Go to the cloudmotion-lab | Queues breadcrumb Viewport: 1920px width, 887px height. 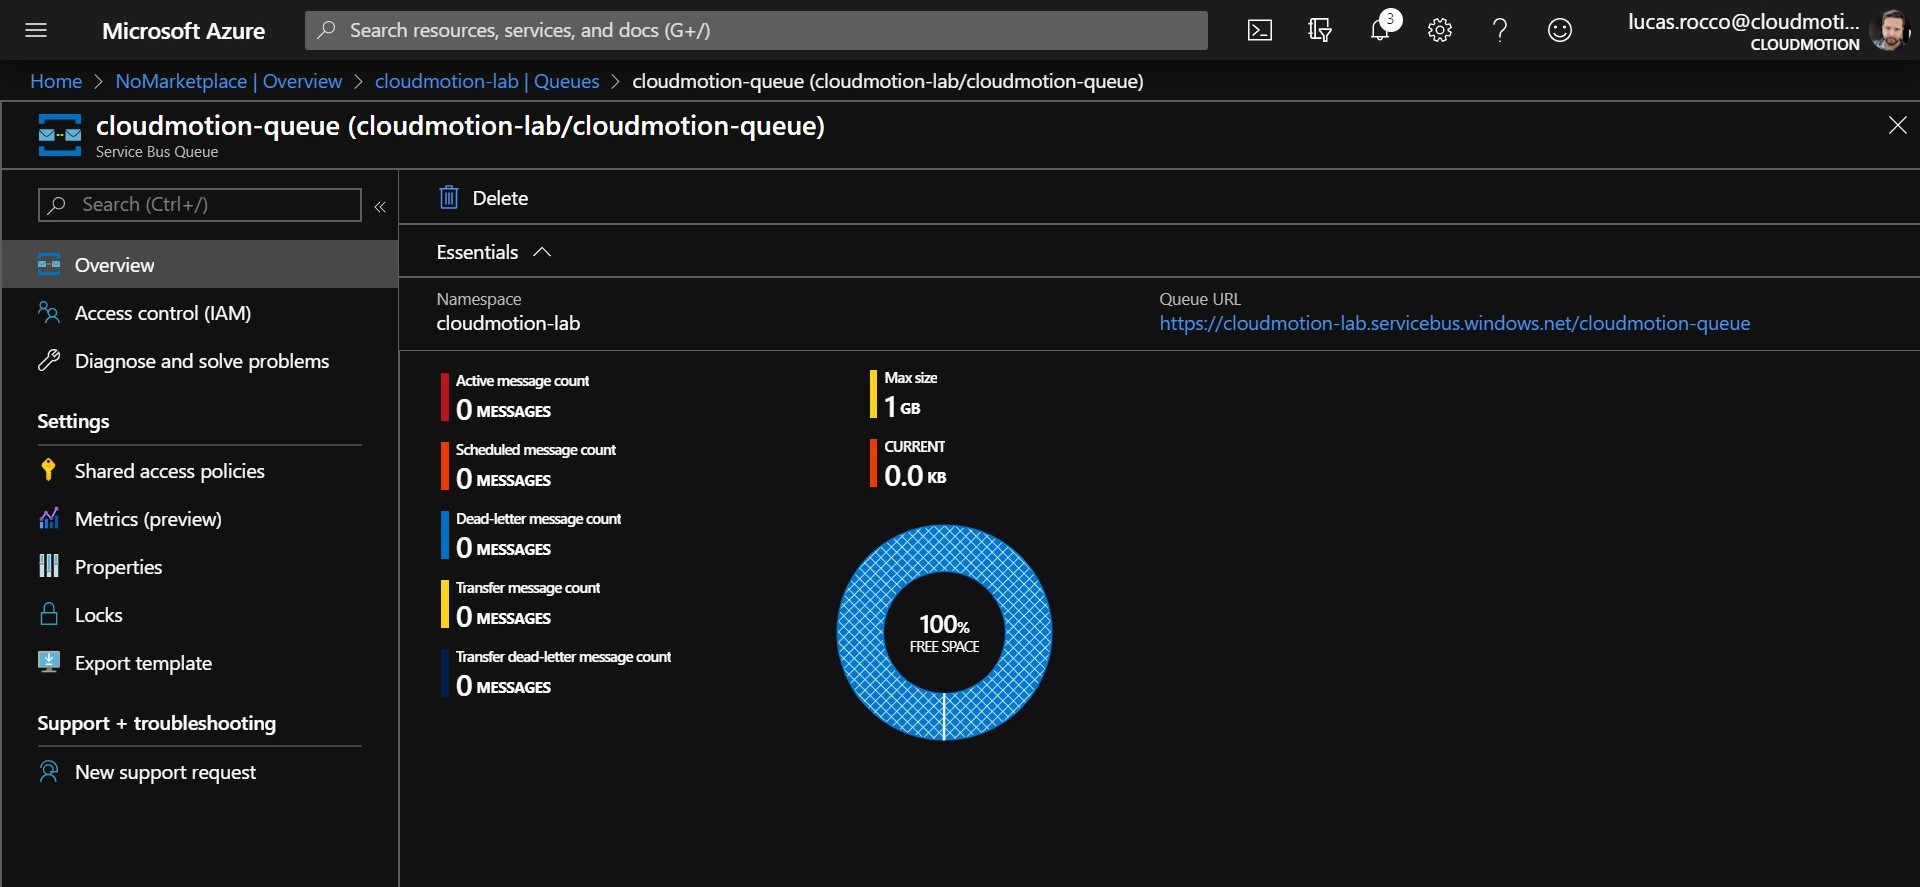coord(487,81)
